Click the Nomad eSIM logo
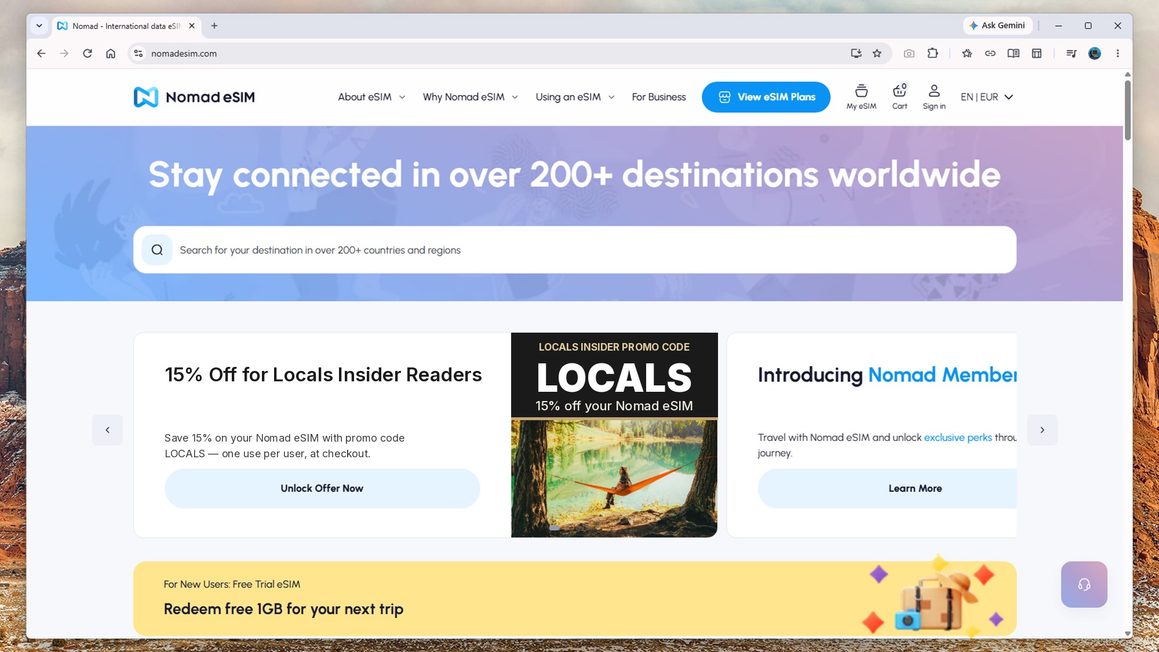The image size is (1159, 652). (194, 97)
